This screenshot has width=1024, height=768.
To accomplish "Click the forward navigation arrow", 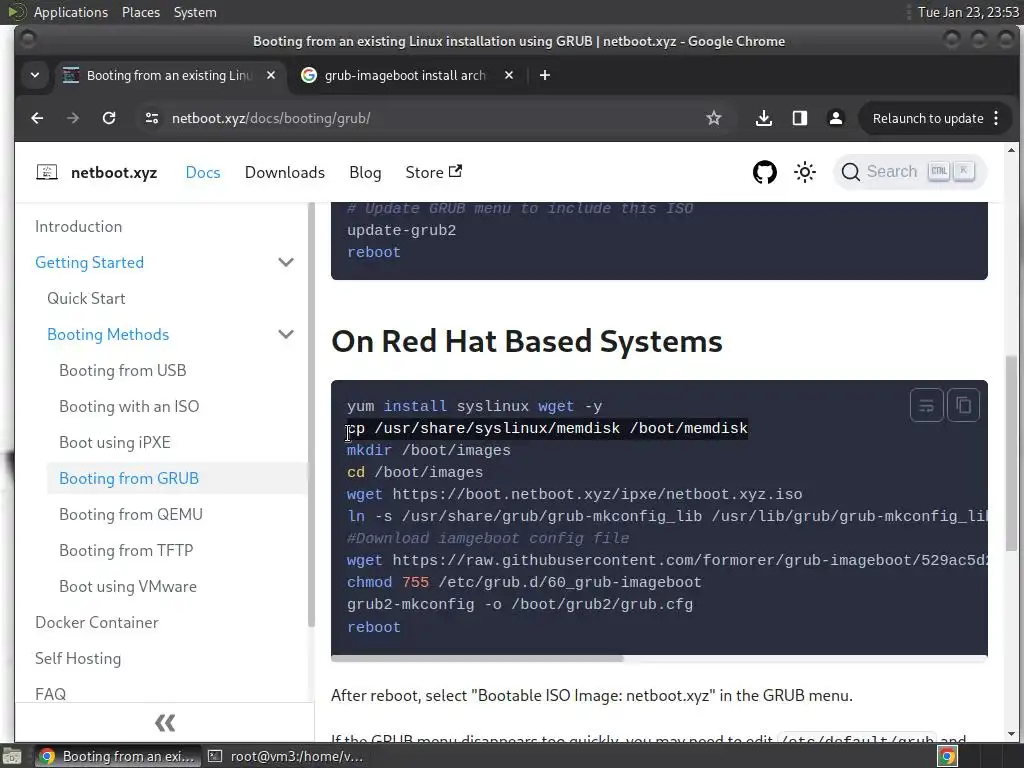I will pos(73,118).
